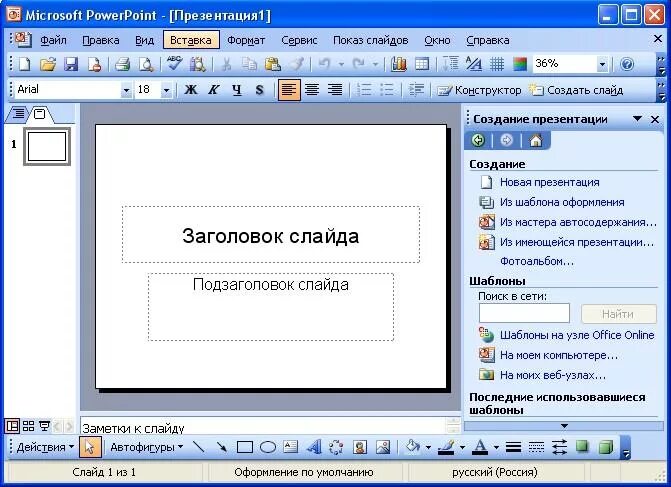Open the task pane menu arrow
Viewport: 671px width, 487px height.
tap(637, 119)
